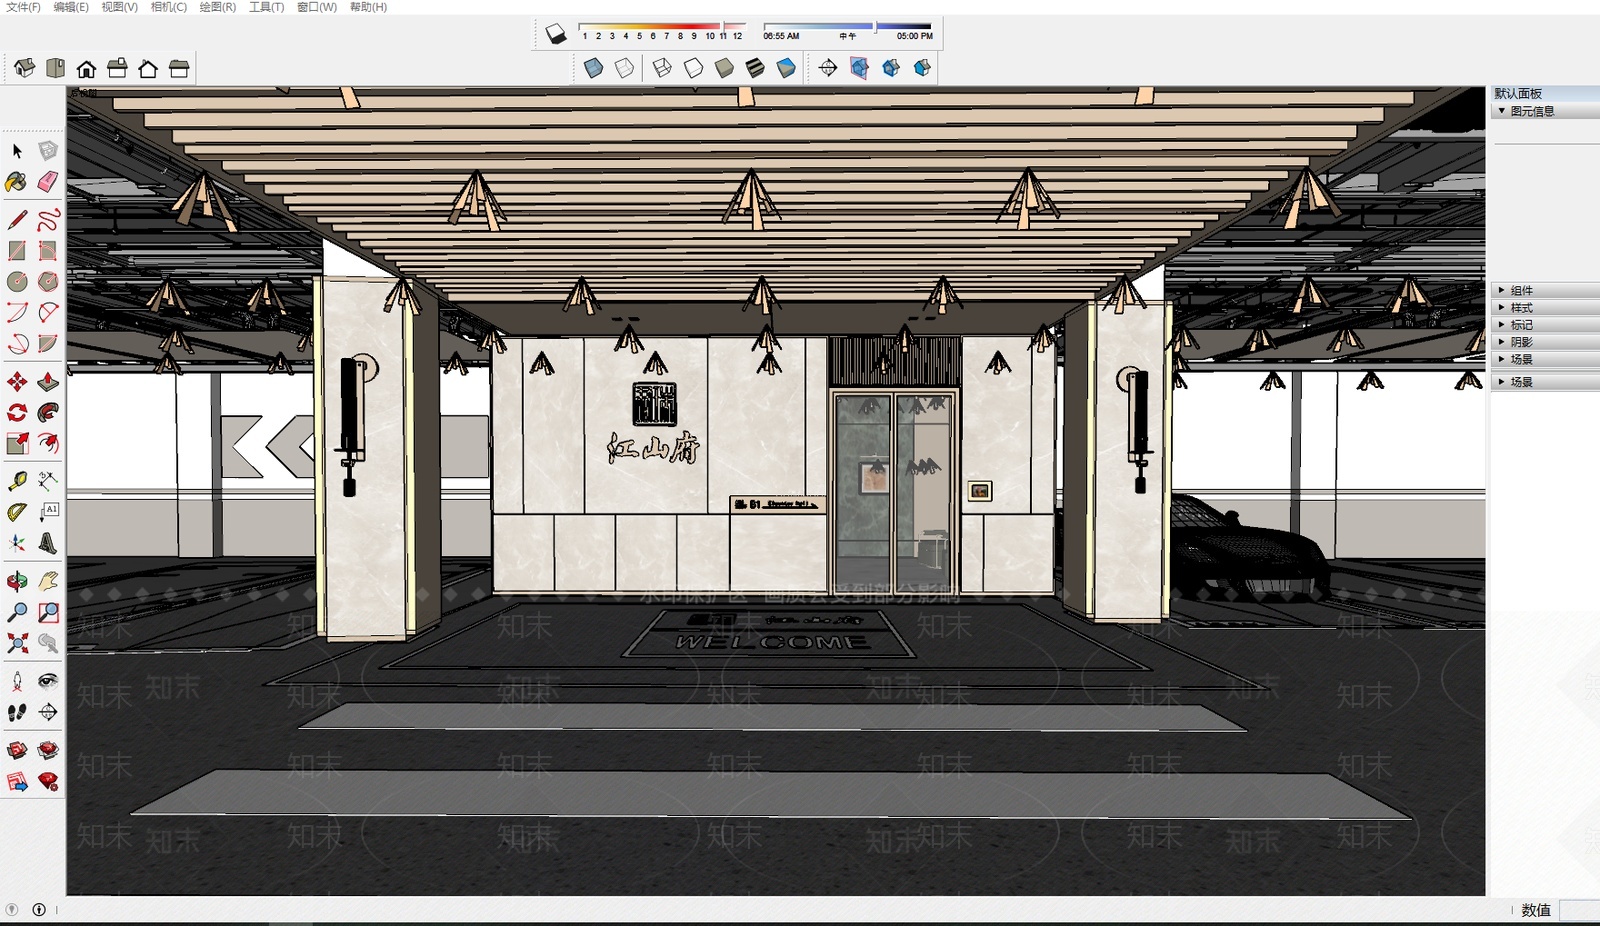Enable Shaded with Textures style
Image resolution: width=1600 pixels, height=926 pixels.
click(x=755, y=68)
